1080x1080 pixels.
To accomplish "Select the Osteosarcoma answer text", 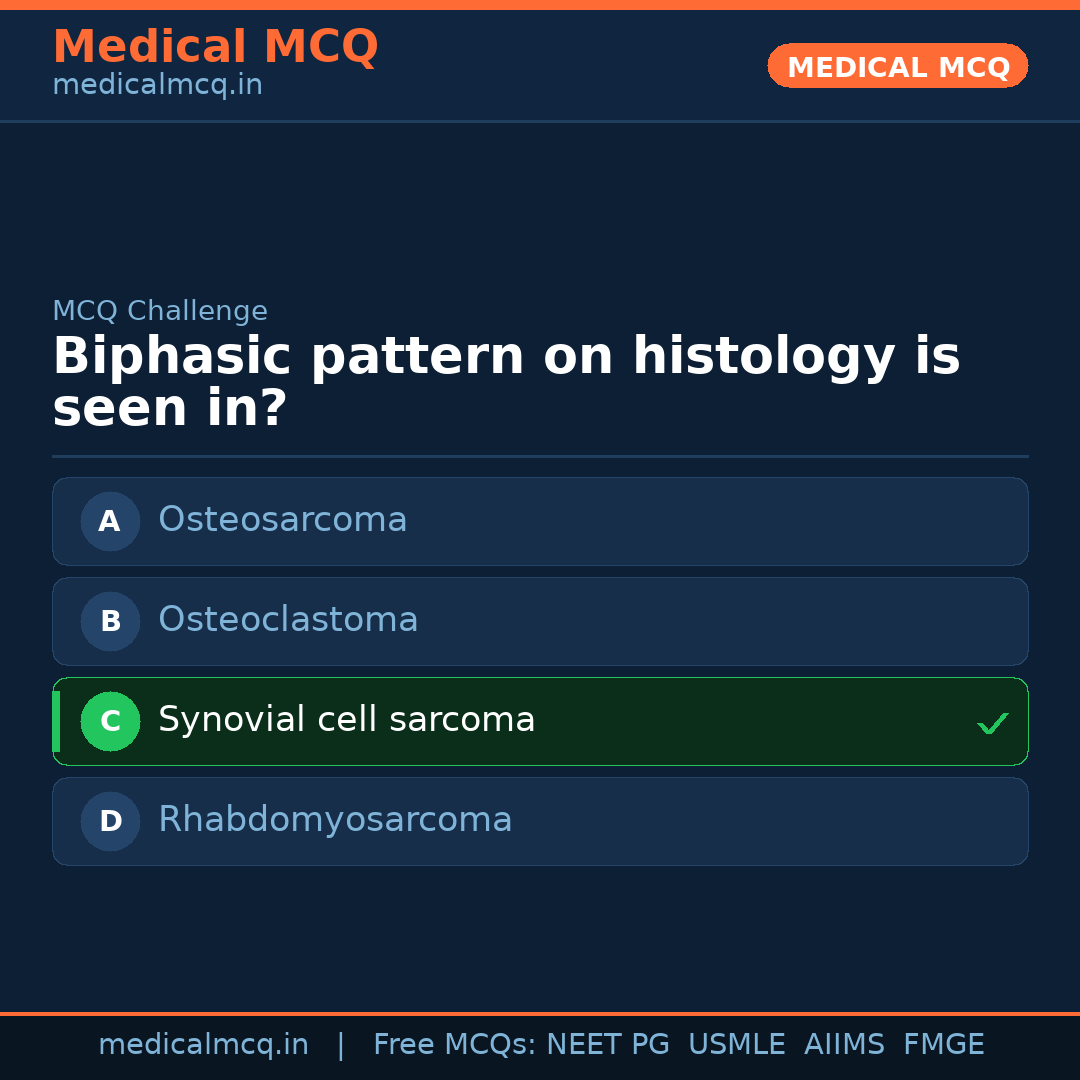I will coord(283,520).
